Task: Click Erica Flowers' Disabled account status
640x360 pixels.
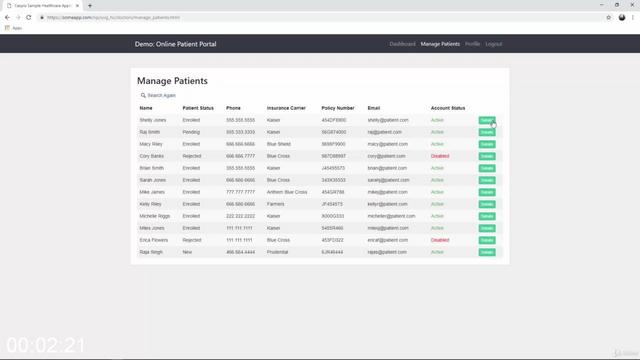Action: click(x=440, y=240)
